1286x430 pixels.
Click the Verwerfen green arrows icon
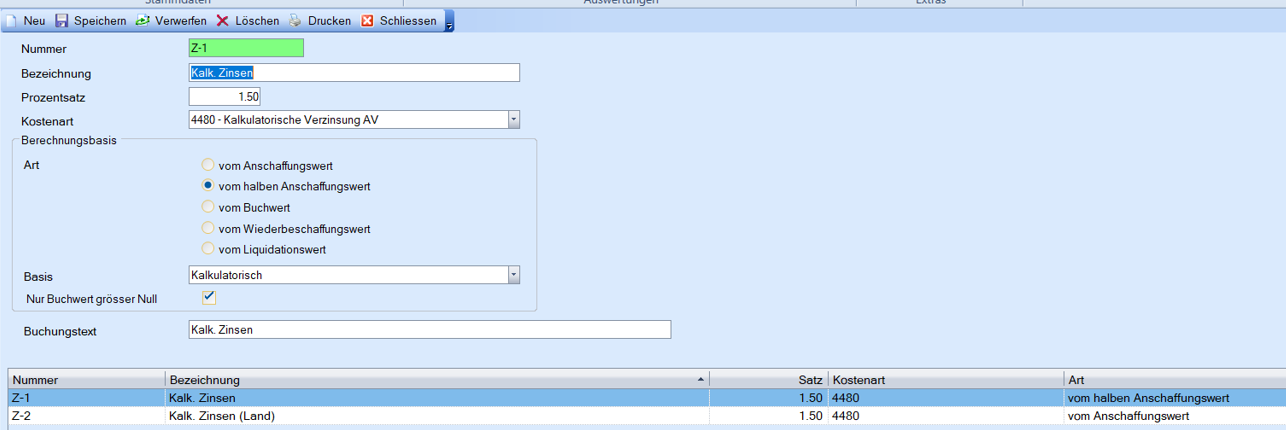tap(142, 21)
